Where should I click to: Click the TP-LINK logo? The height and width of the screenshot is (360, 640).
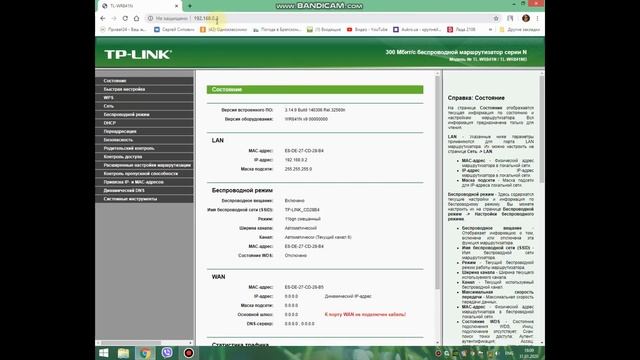click(138, 54)
